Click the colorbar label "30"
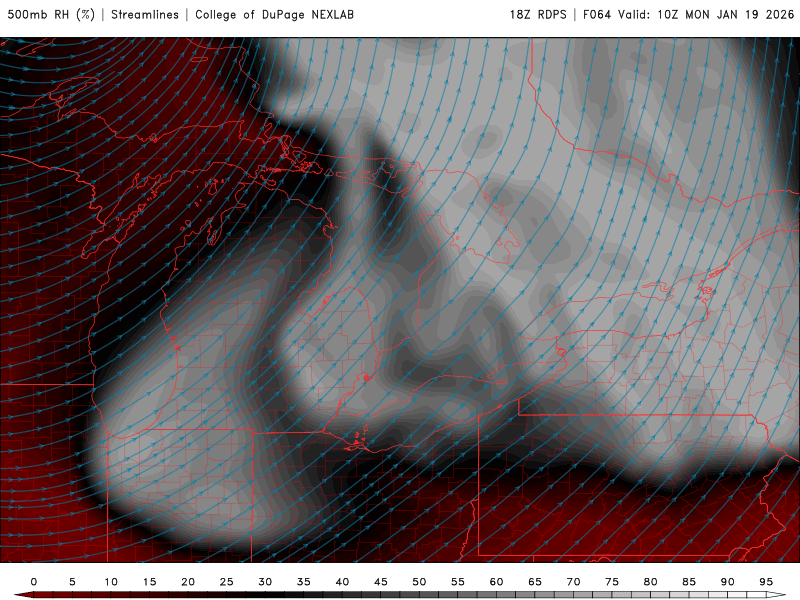 point(265,582)
